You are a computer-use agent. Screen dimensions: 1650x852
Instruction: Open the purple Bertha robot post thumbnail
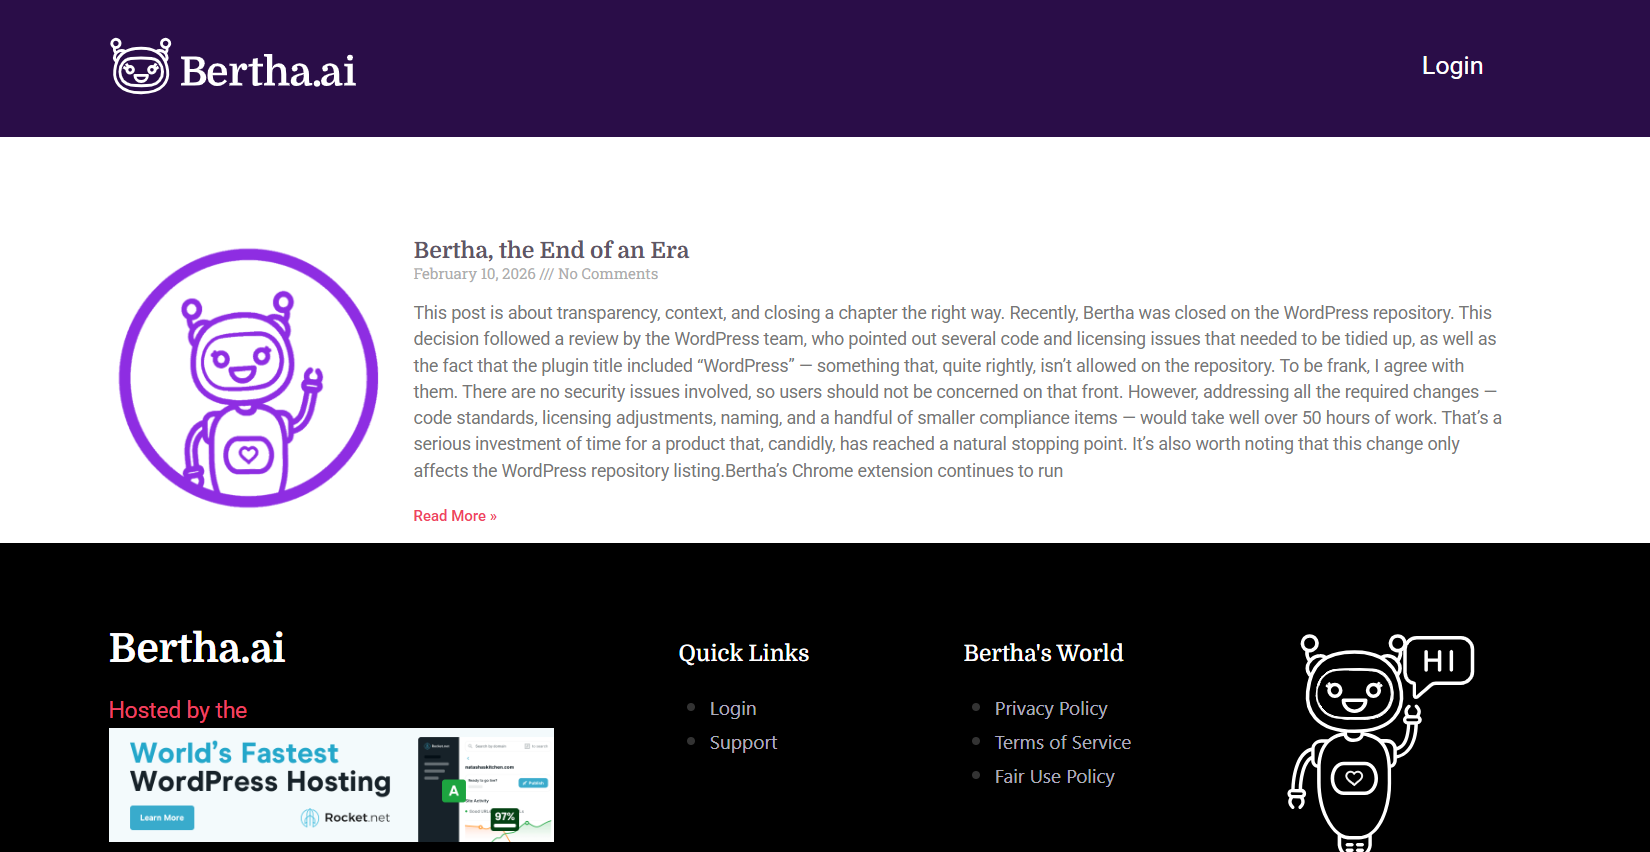click(249, 378)
